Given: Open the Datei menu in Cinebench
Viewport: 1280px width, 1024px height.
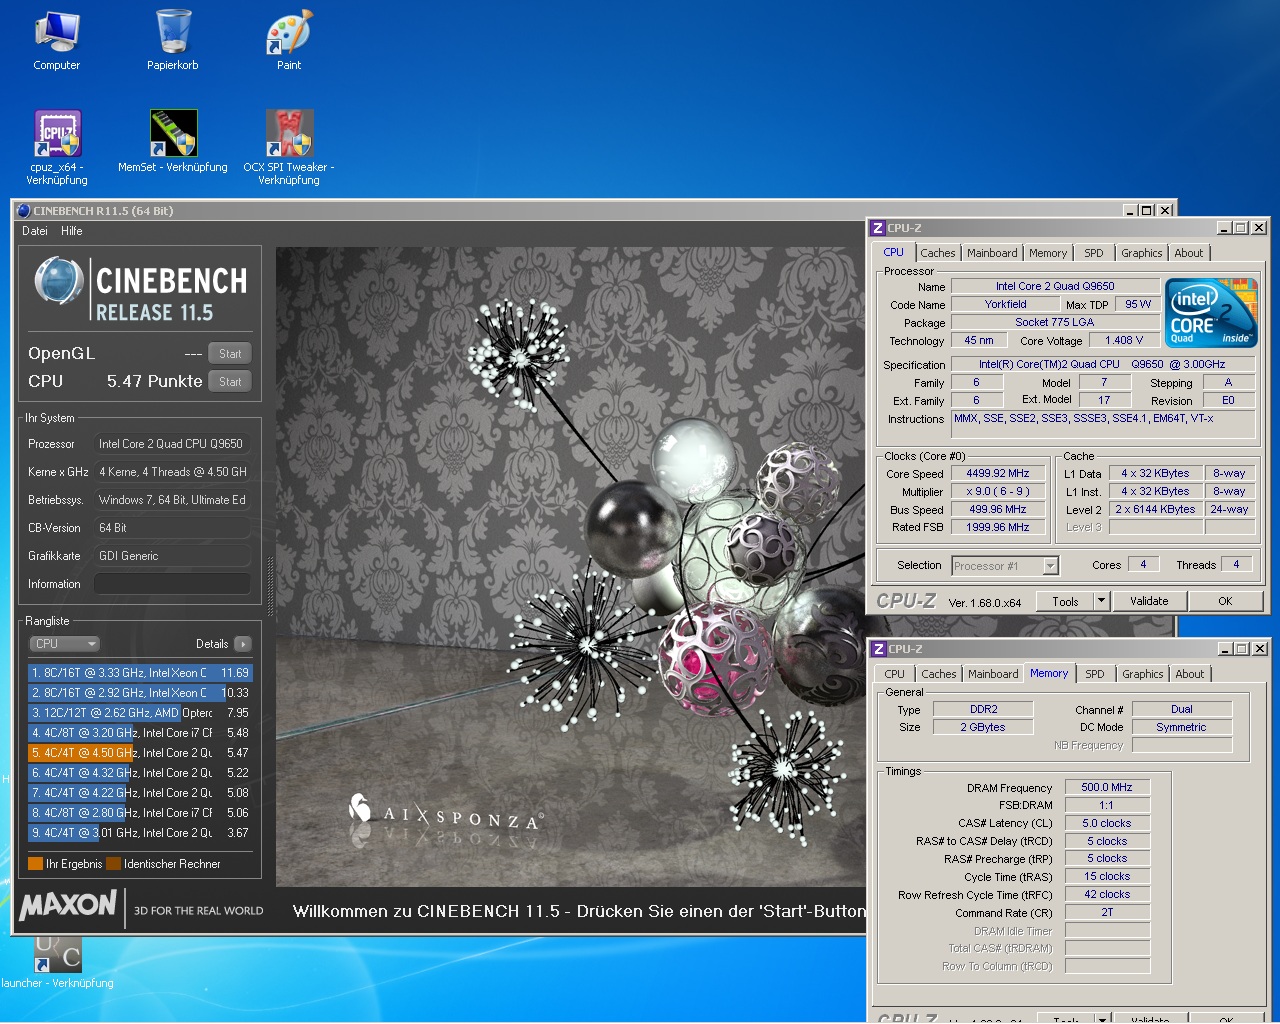Looking at the screenshot, I should point(35,231).
